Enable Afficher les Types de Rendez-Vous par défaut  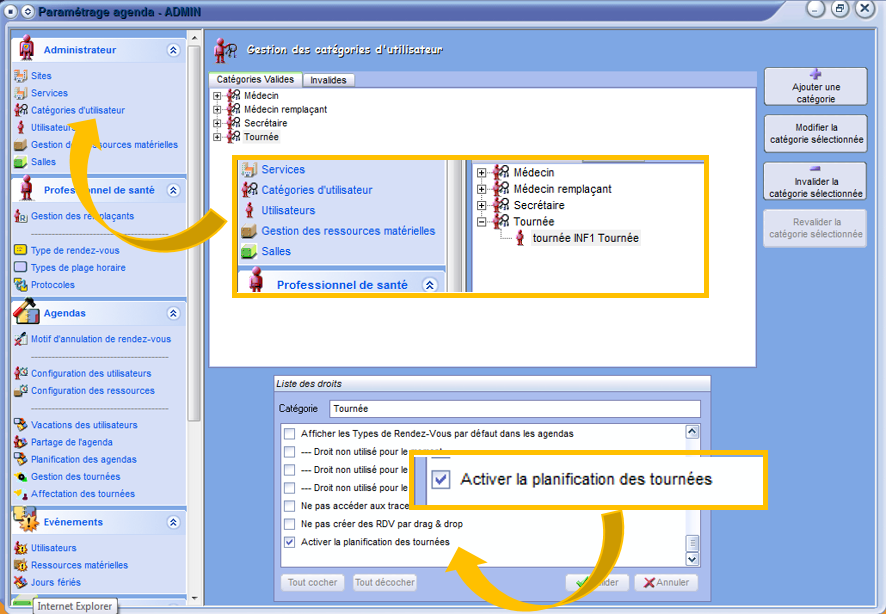click(x=290, y=434)
